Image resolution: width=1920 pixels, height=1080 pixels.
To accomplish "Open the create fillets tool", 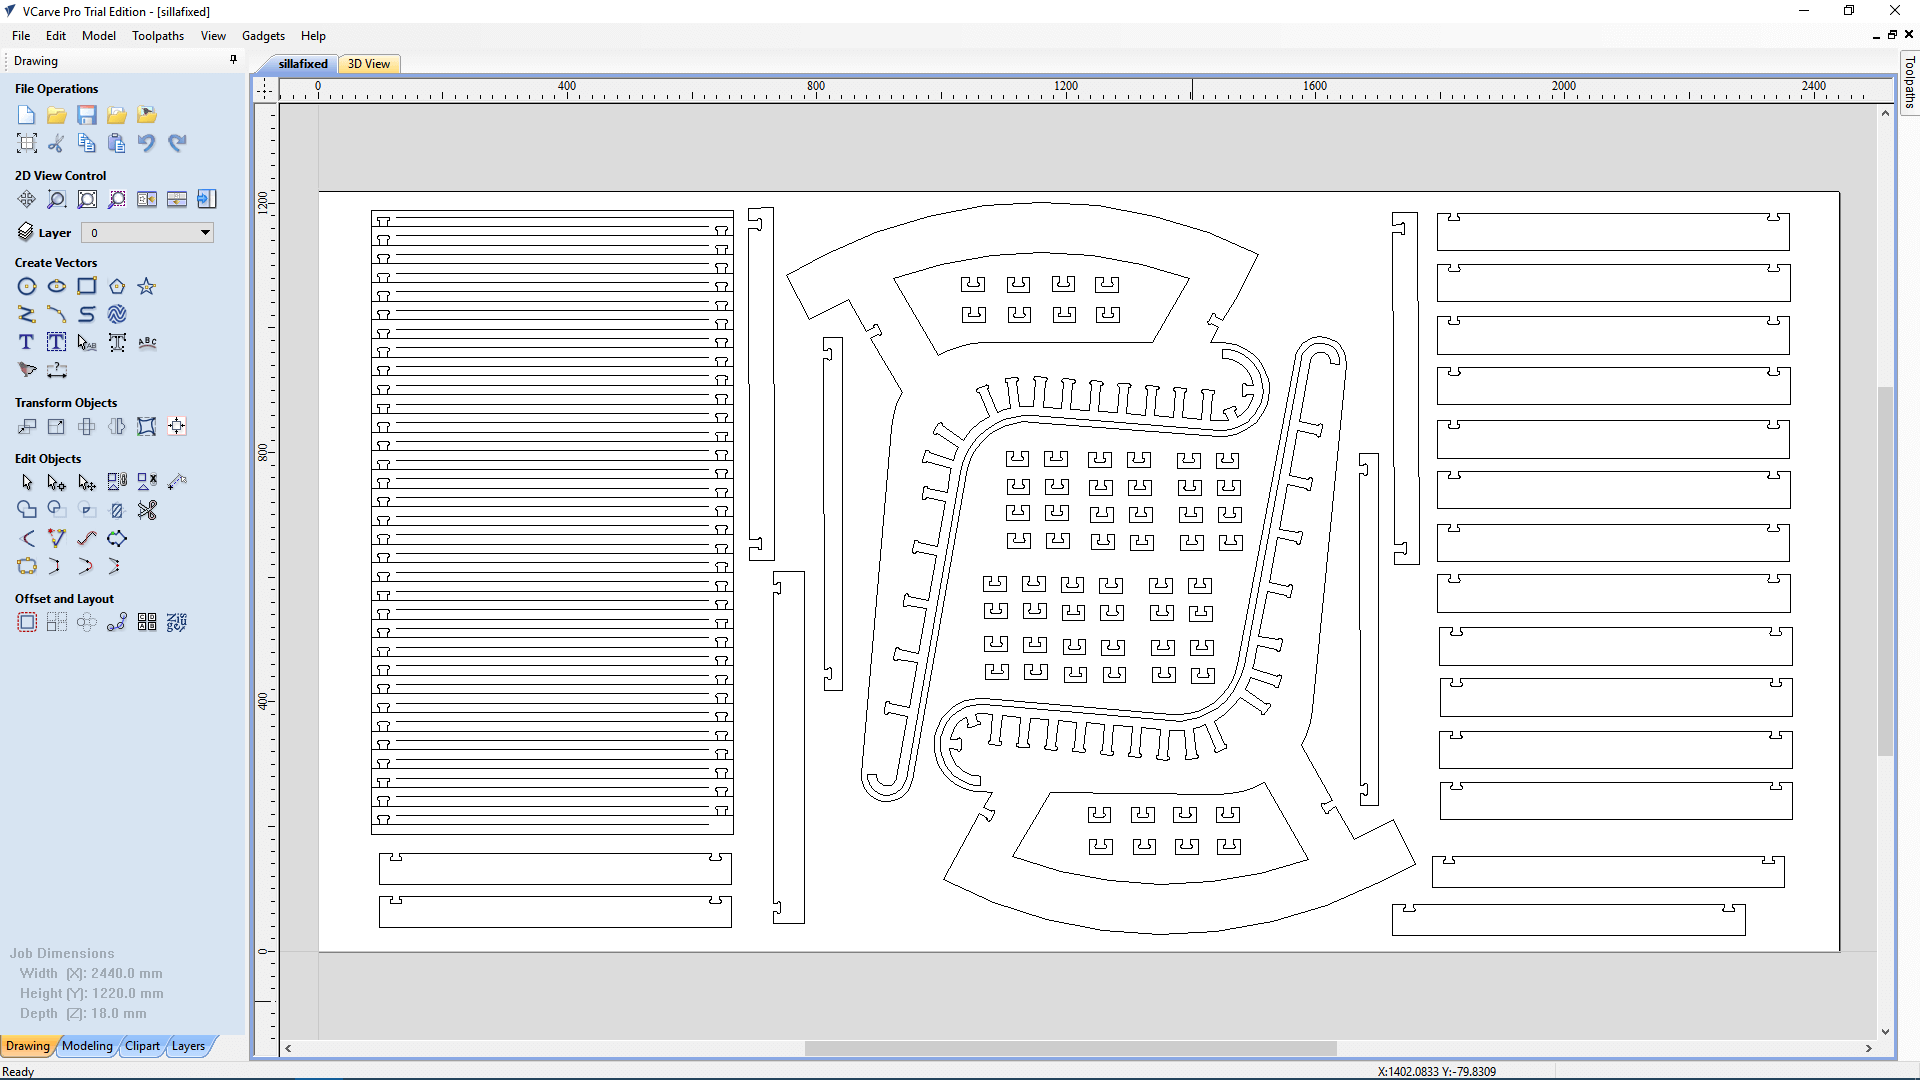I will [27, 538].
